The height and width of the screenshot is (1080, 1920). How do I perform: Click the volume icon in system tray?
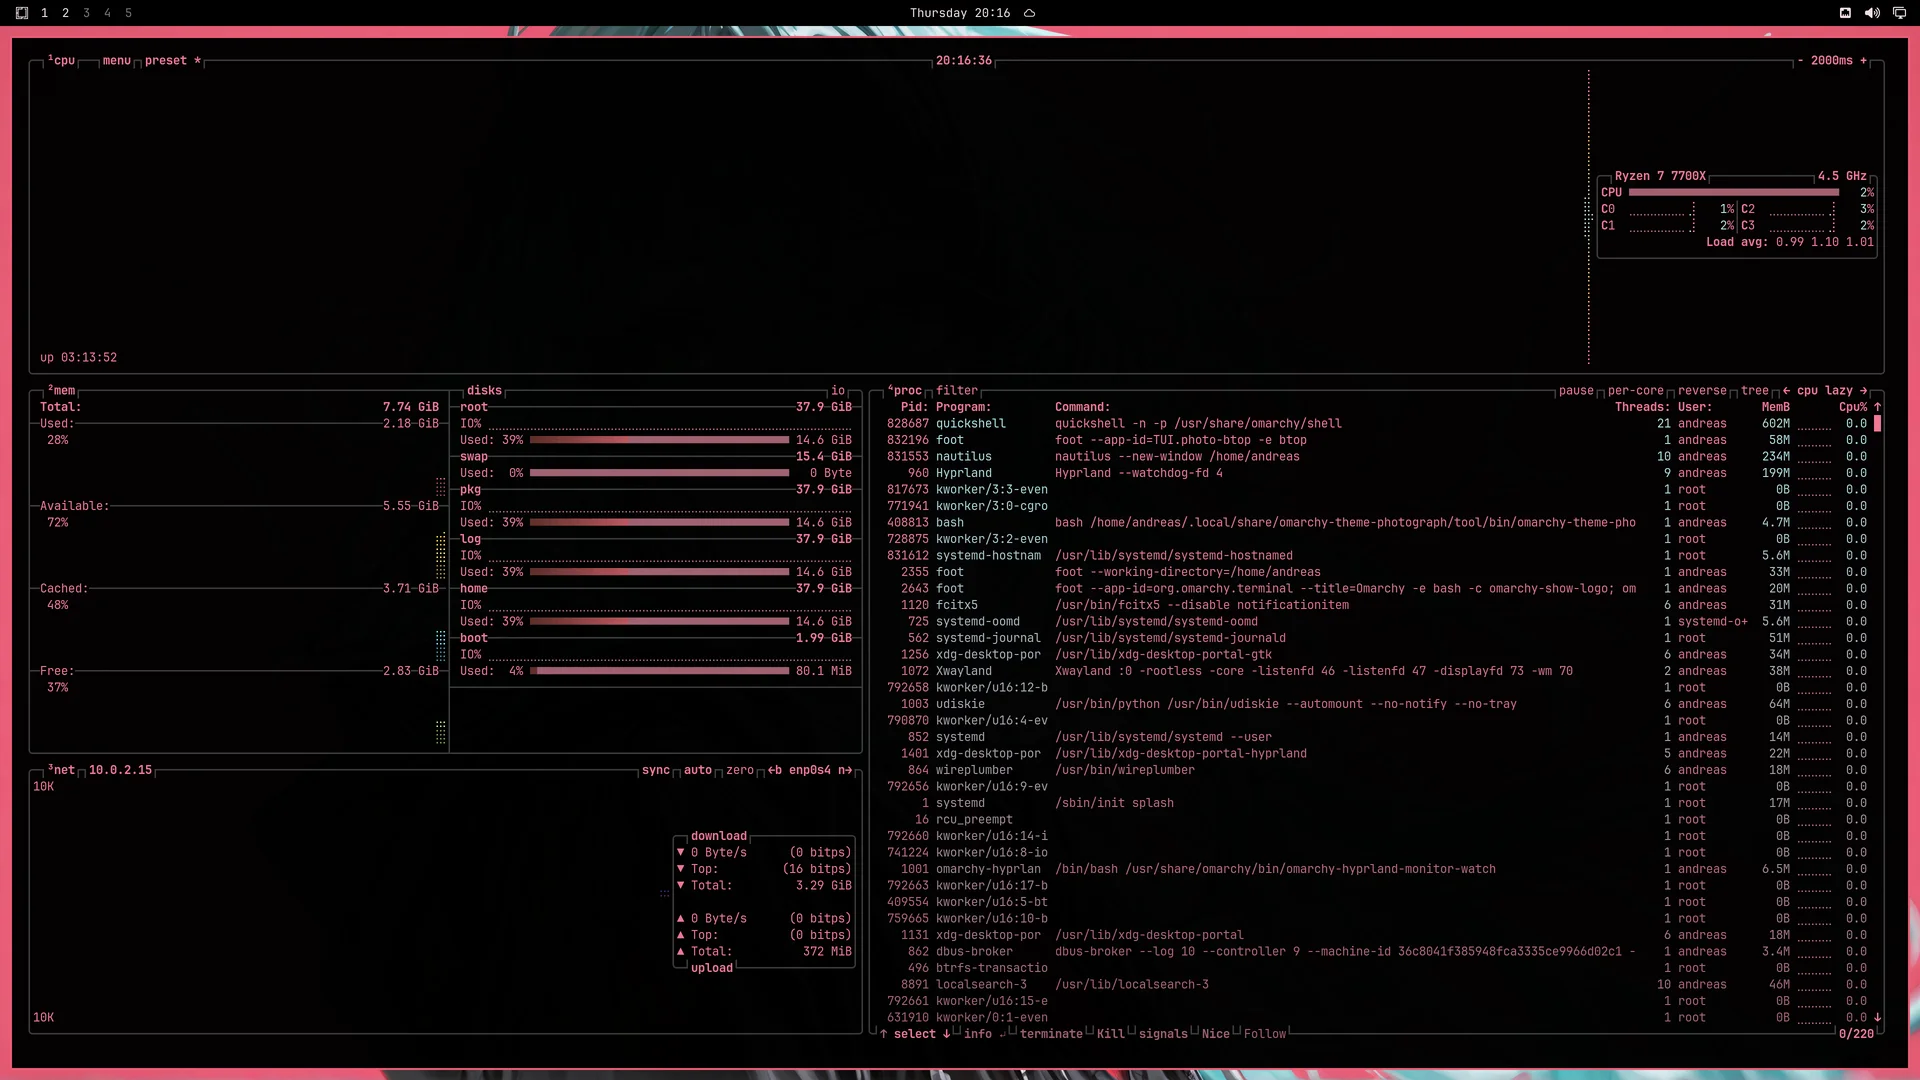(1872, 13)
